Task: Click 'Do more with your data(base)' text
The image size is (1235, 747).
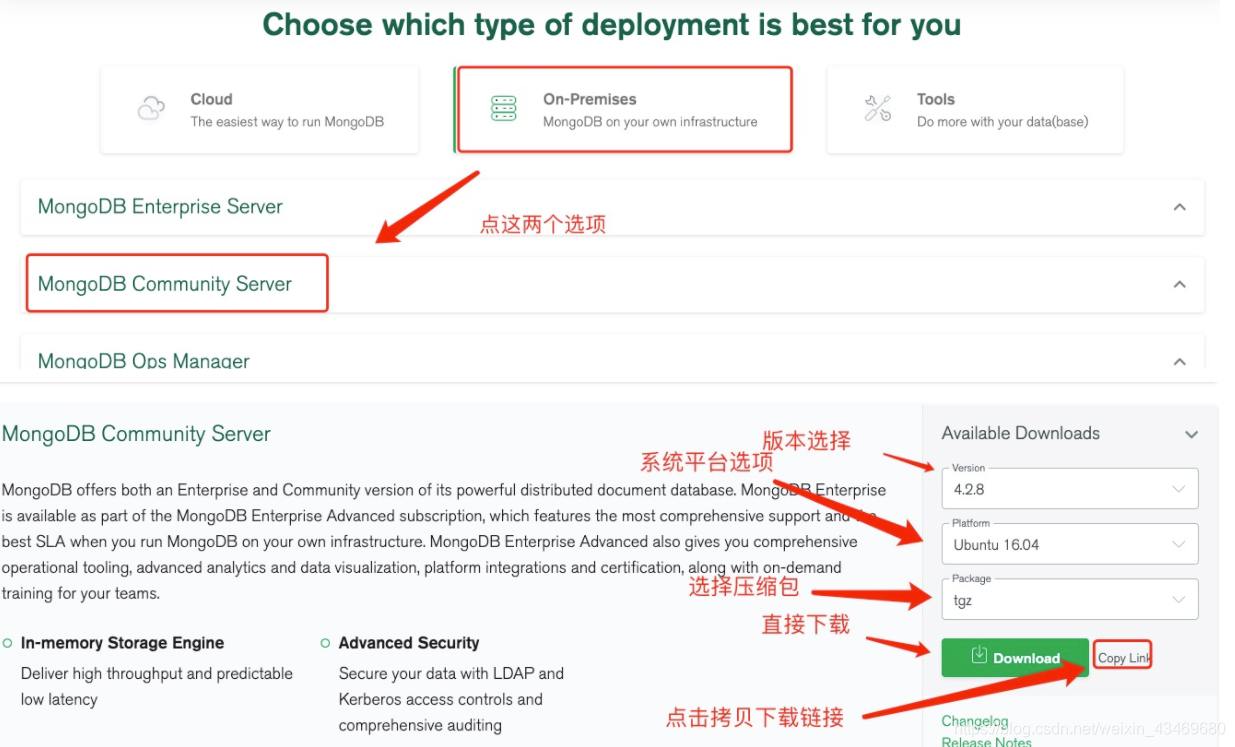Action: 1002,122
